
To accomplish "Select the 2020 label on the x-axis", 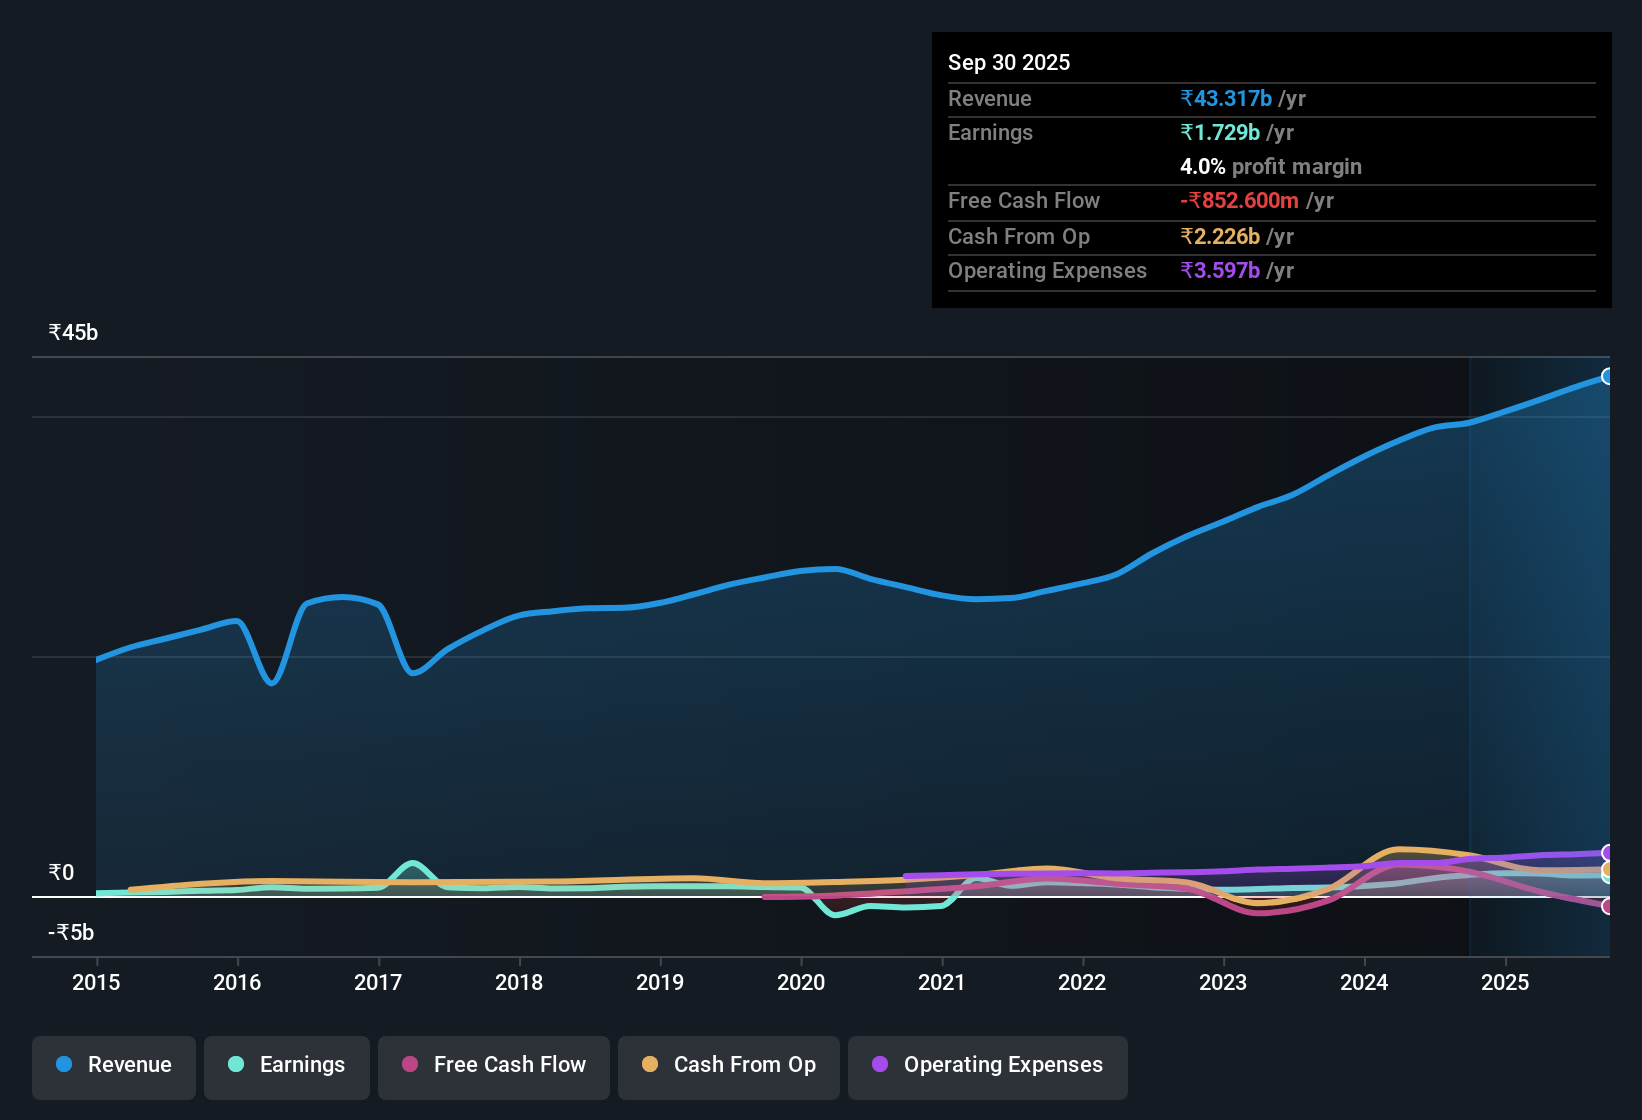I will click(801, 983).
